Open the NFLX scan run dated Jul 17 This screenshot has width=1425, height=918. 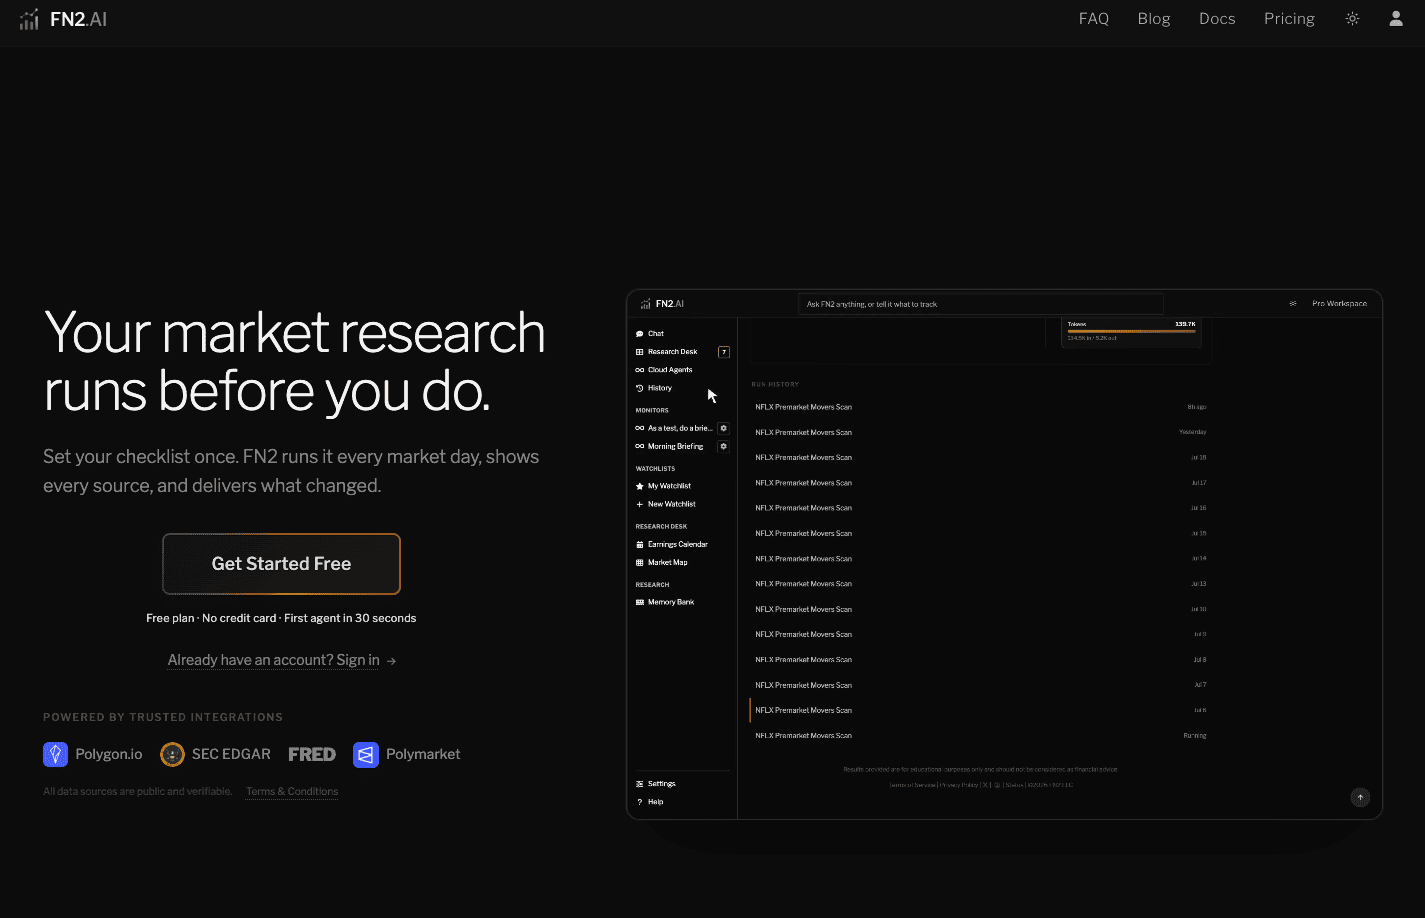[x=980, y=483]
